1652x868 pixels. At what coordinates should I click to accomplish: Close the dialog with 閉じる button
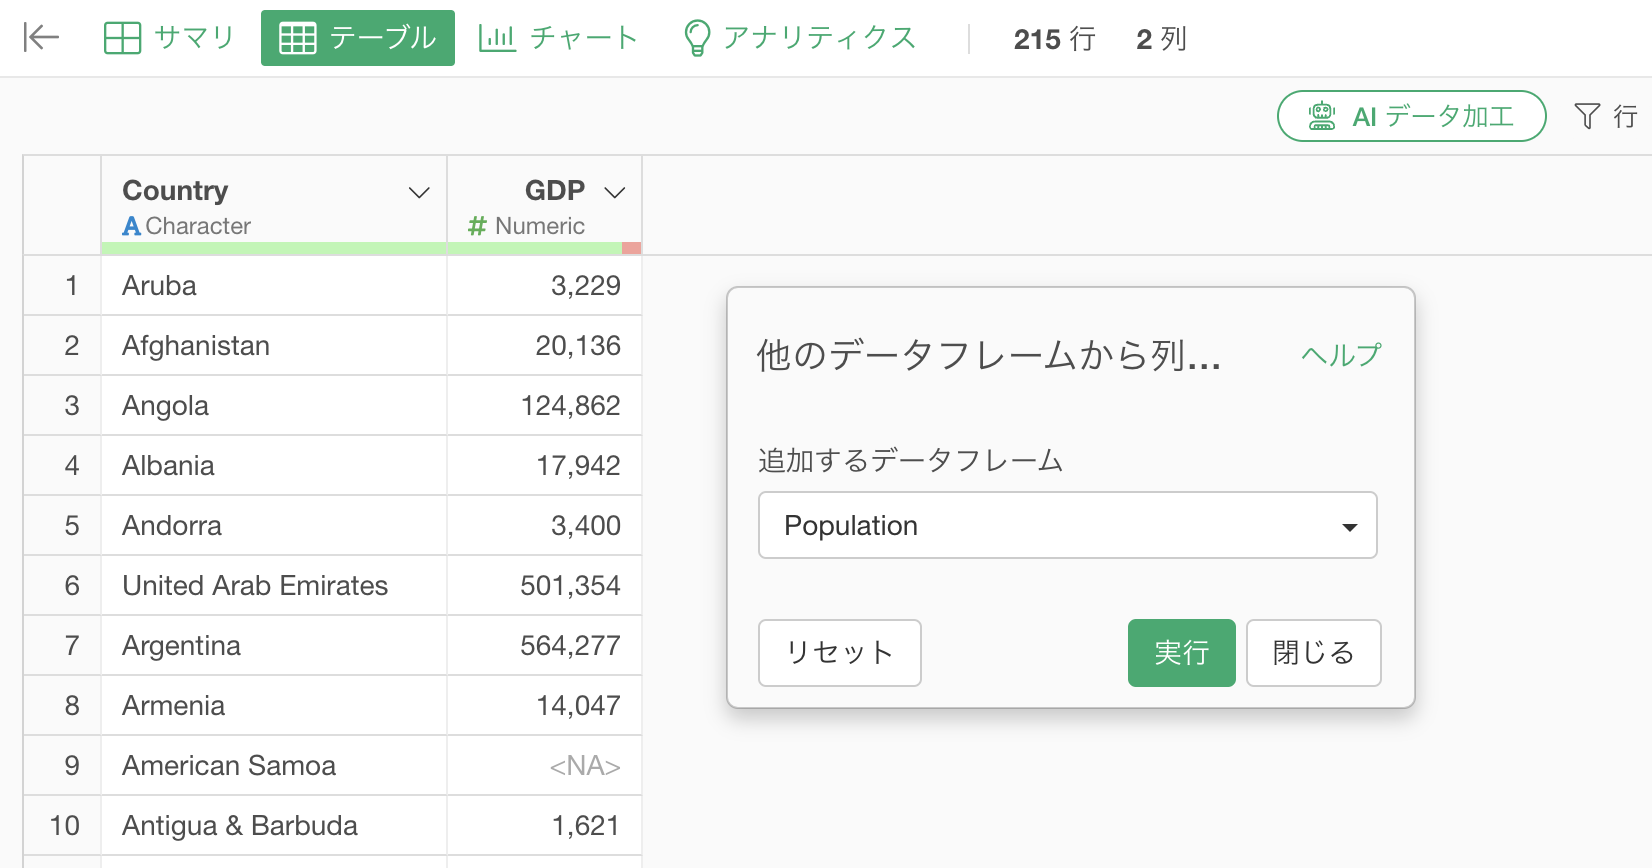1313,653
